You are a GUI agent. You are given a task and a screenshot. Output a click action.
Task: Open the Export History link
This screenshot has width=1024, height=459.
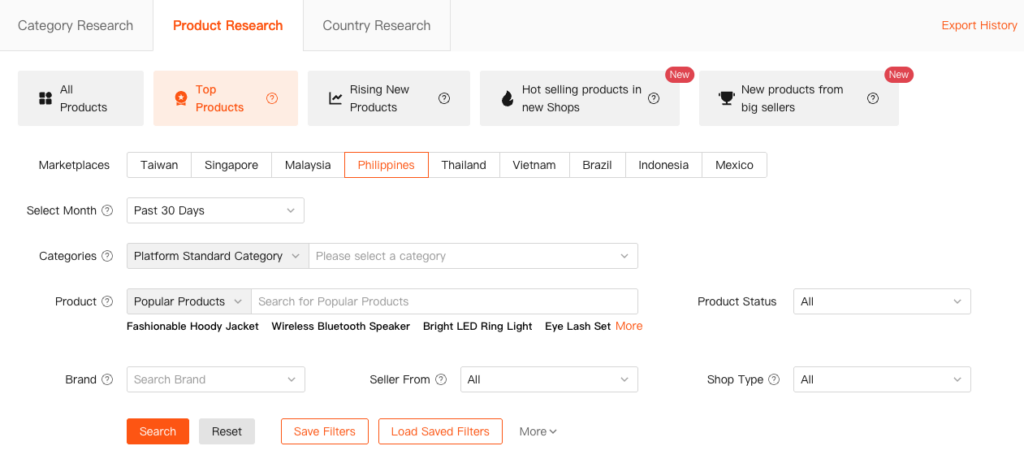point(979,26)
